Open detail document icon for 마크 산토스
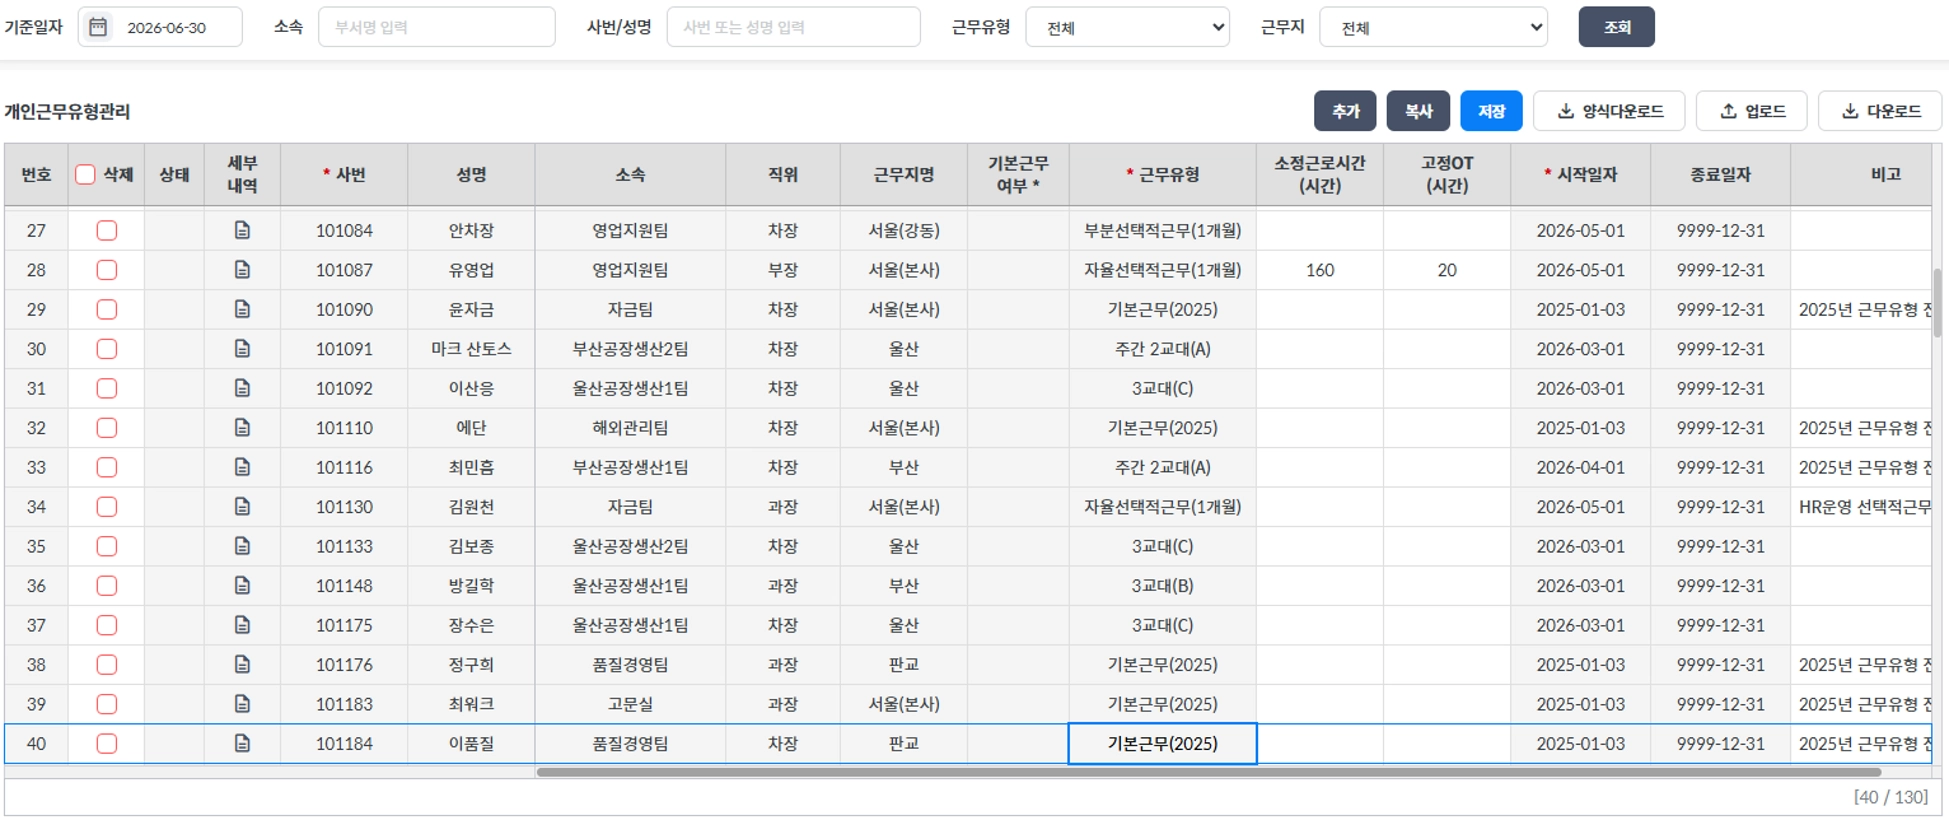Screen dimensions: 1949x820 click(242, 349)
